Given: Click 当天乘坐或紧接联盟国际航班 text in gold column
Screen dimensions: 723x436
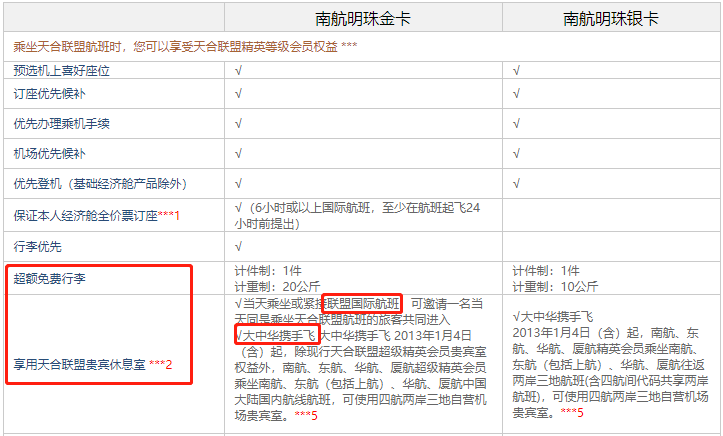Looking at the screenshot, I should click(321, 304).
